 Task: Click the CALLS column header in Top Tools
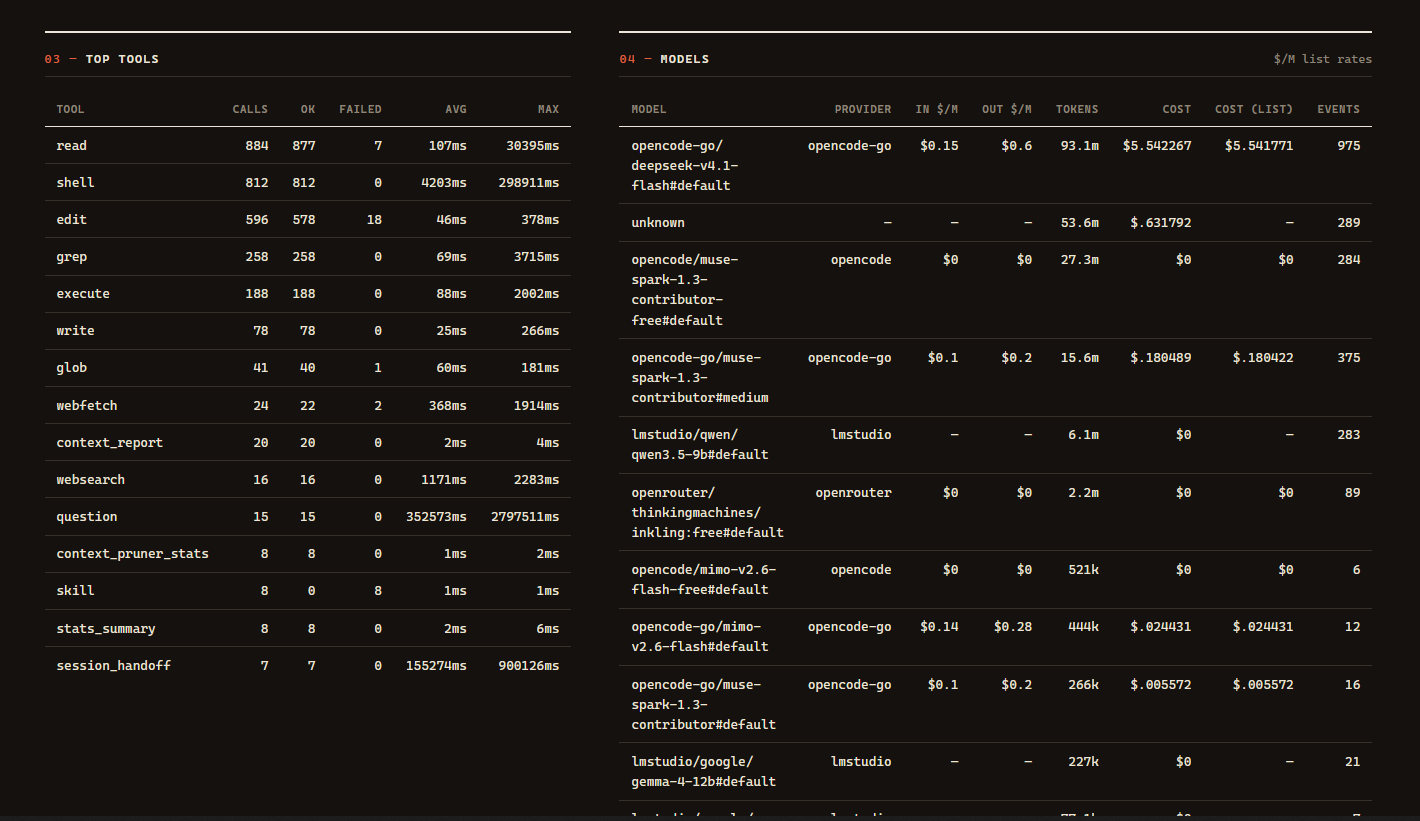tap(250, 109)
